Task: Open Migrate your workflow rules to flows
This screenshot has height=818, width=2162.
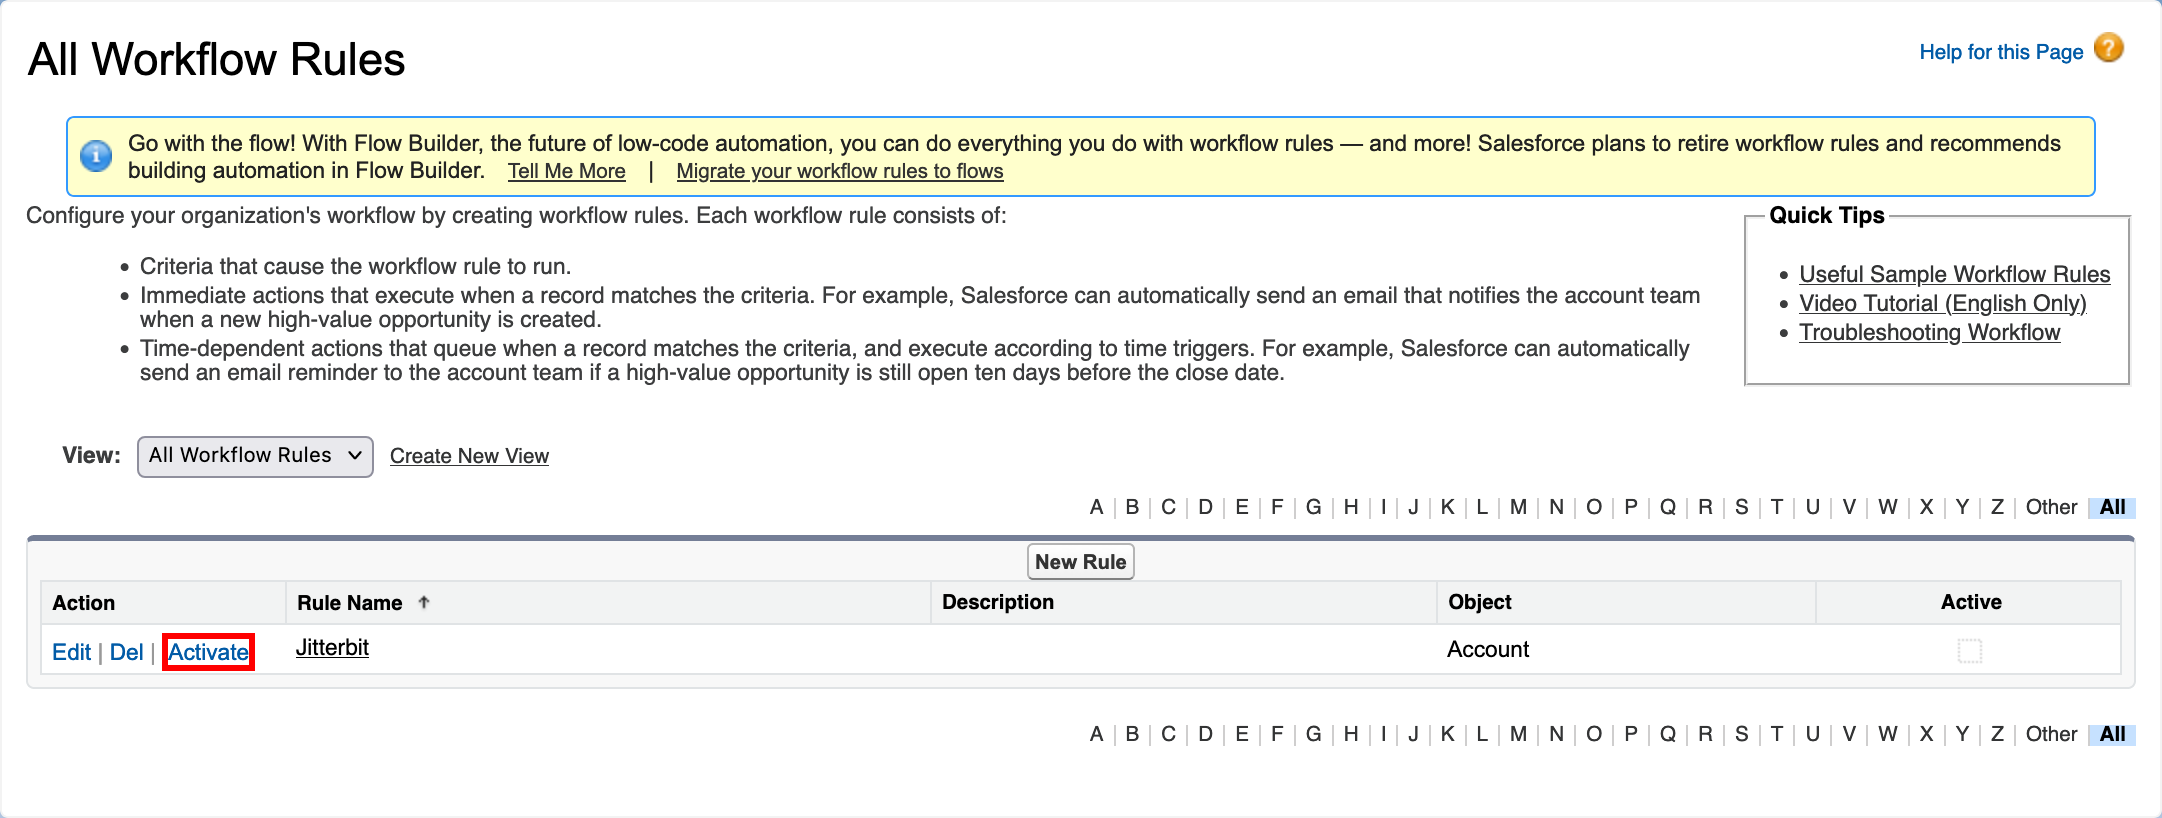Action: click(840, 171)
